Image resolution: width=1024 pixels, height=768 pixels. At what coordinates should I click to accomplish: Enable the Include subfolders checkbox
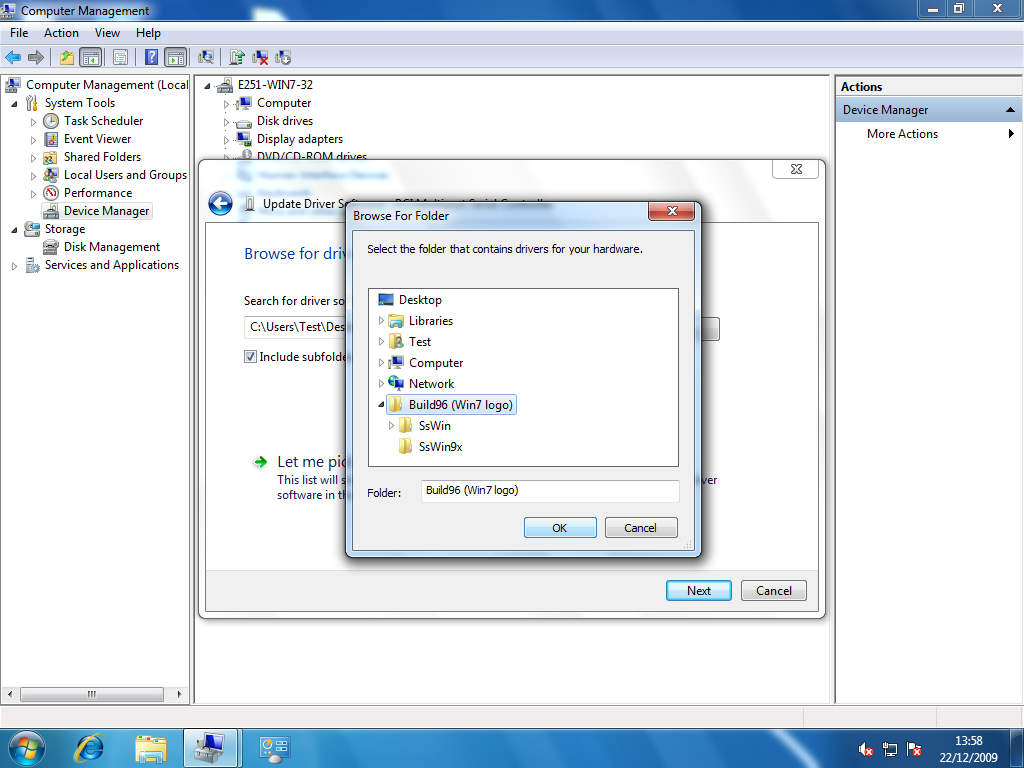(249, 356)
